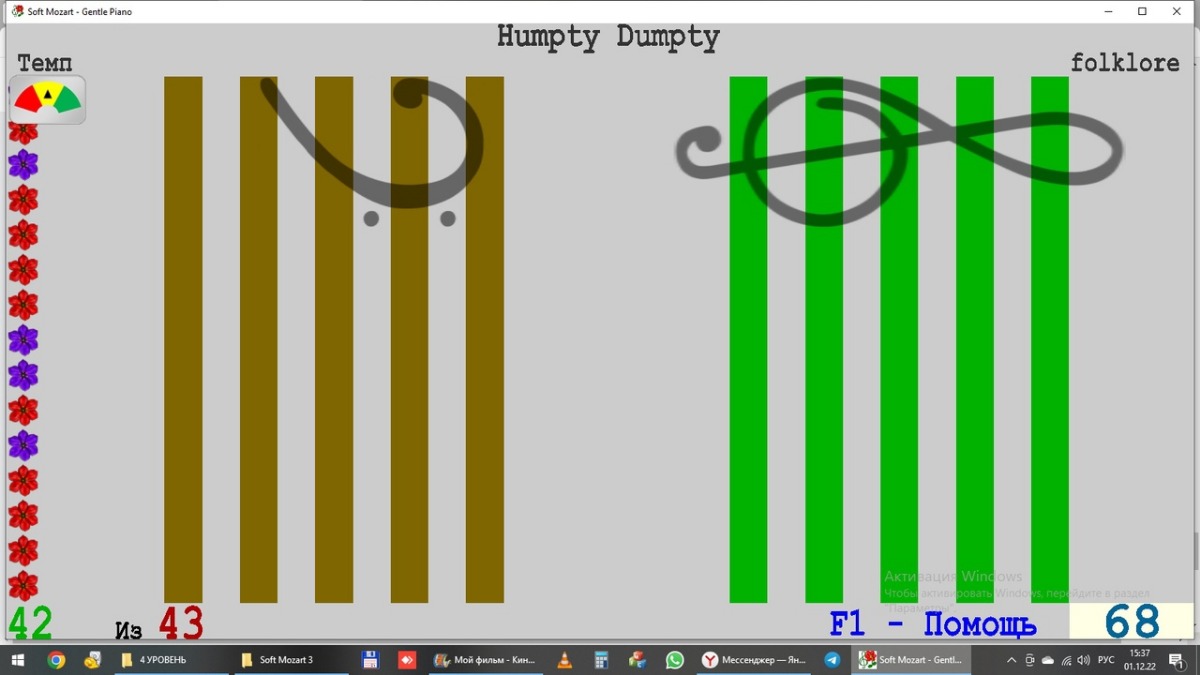Viewport: 1200px width, 675px height.
Task: Show hidden system tray icons
Action: [x=1011, y=660]
